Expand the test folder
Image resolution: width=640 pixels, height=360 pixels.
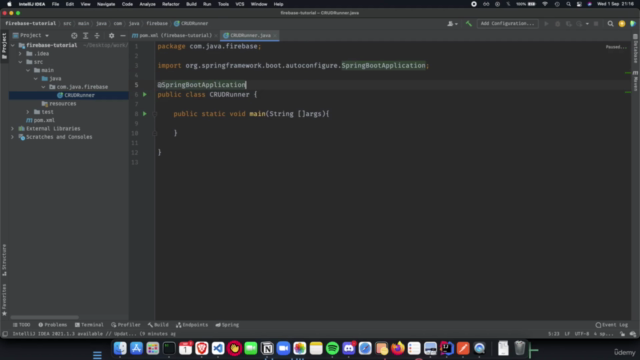(x=28, y=112)
